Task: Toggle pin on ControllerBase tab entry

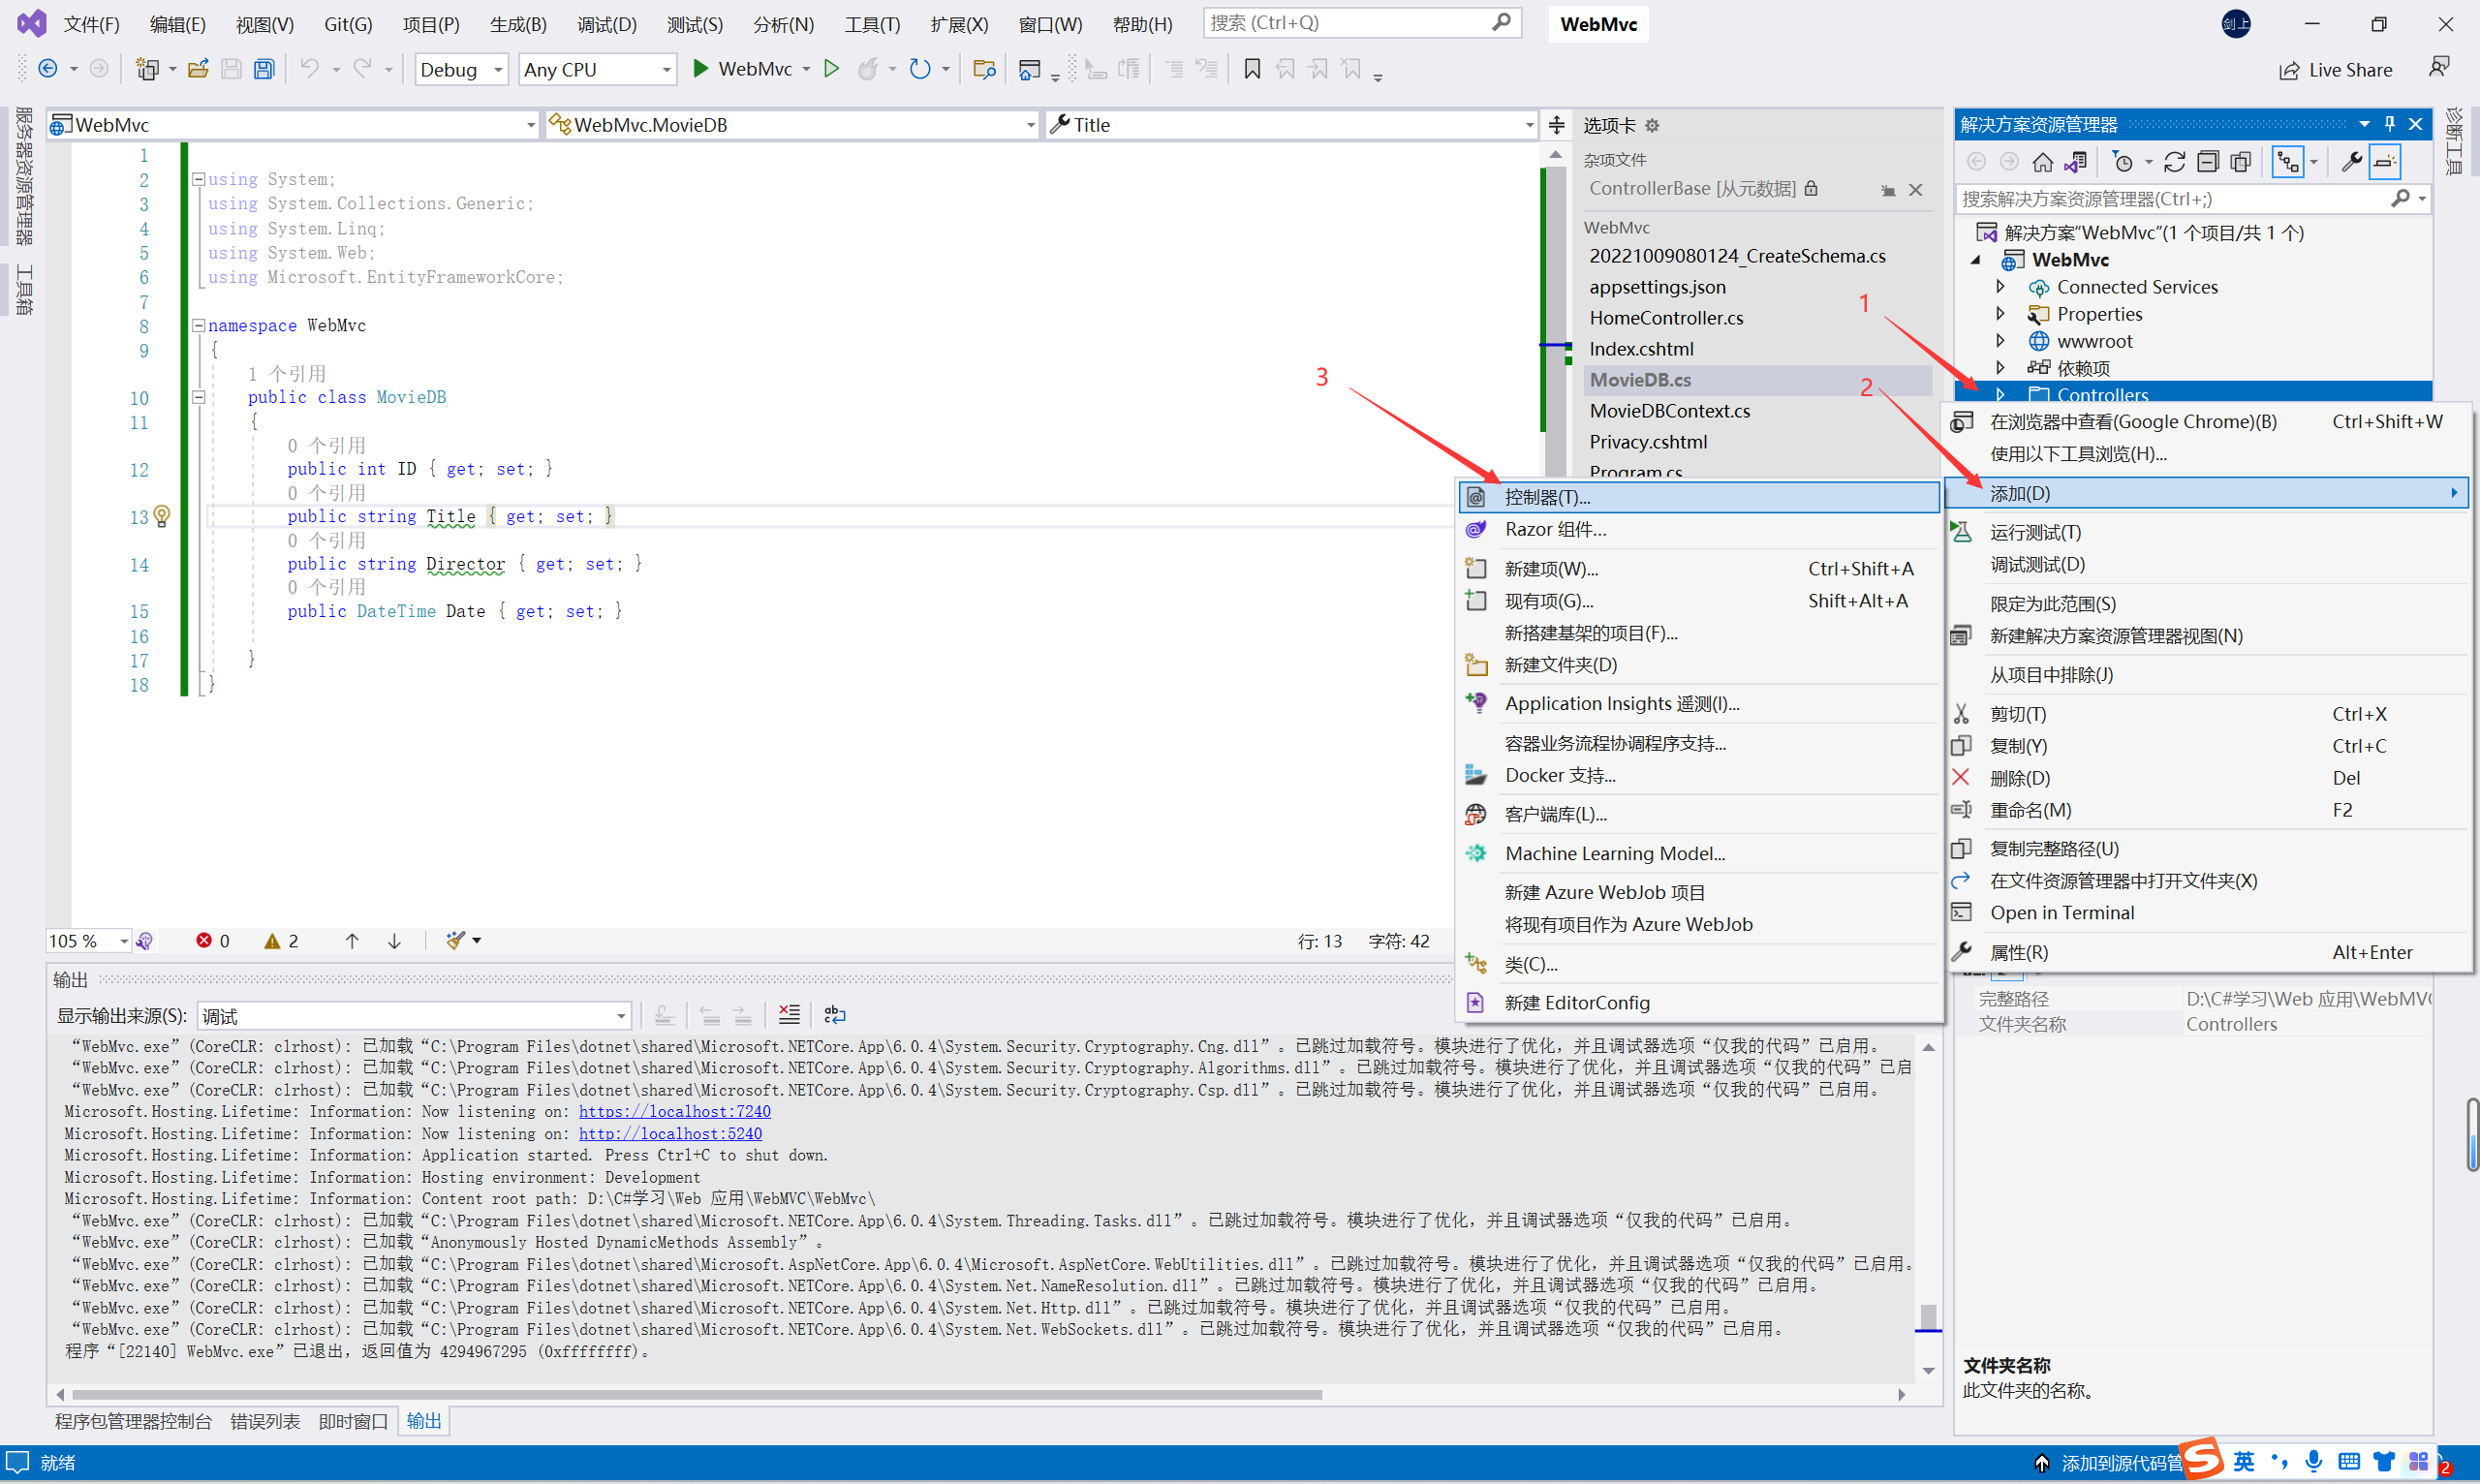Action: pyautogui.click(x=1887, y=190)
